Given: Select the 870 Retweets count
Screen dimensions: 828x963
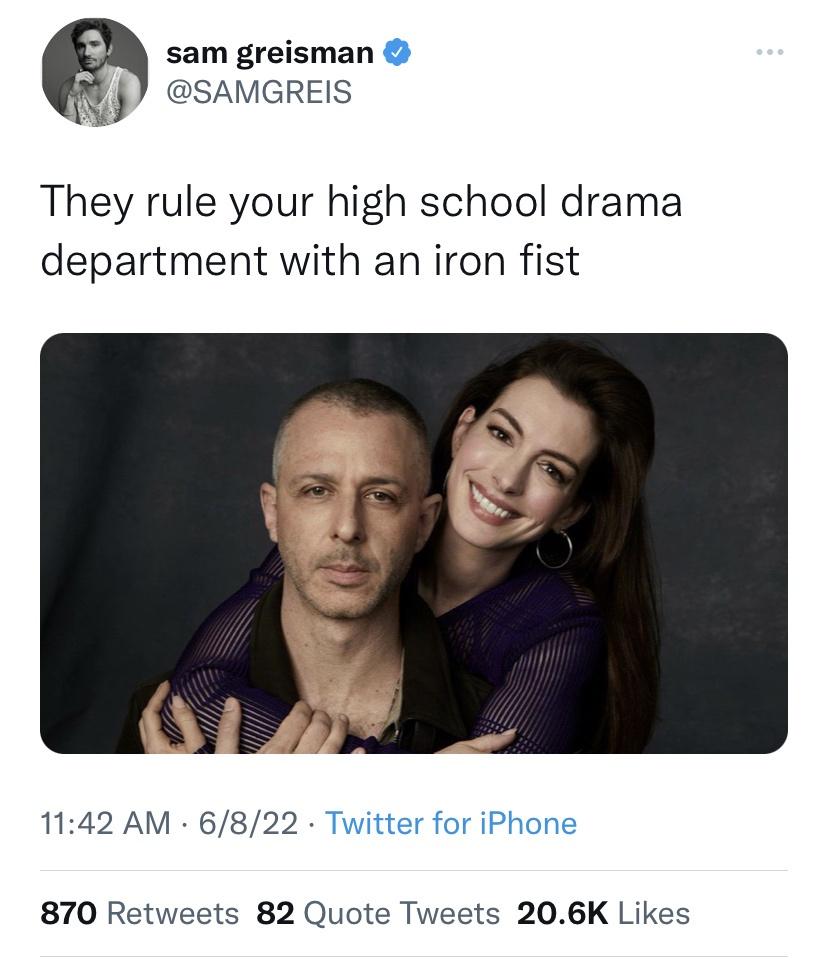Looking at the screenshot, I should click(x=138, y=913).
